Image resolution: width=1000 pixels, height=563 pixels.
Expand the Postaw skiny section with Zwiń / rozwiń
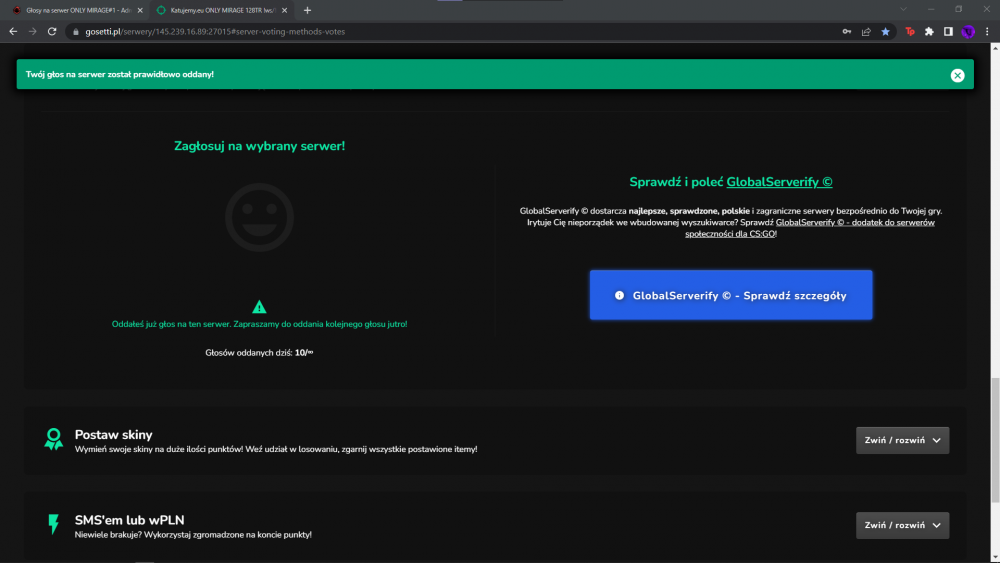(x=902, y=441)
